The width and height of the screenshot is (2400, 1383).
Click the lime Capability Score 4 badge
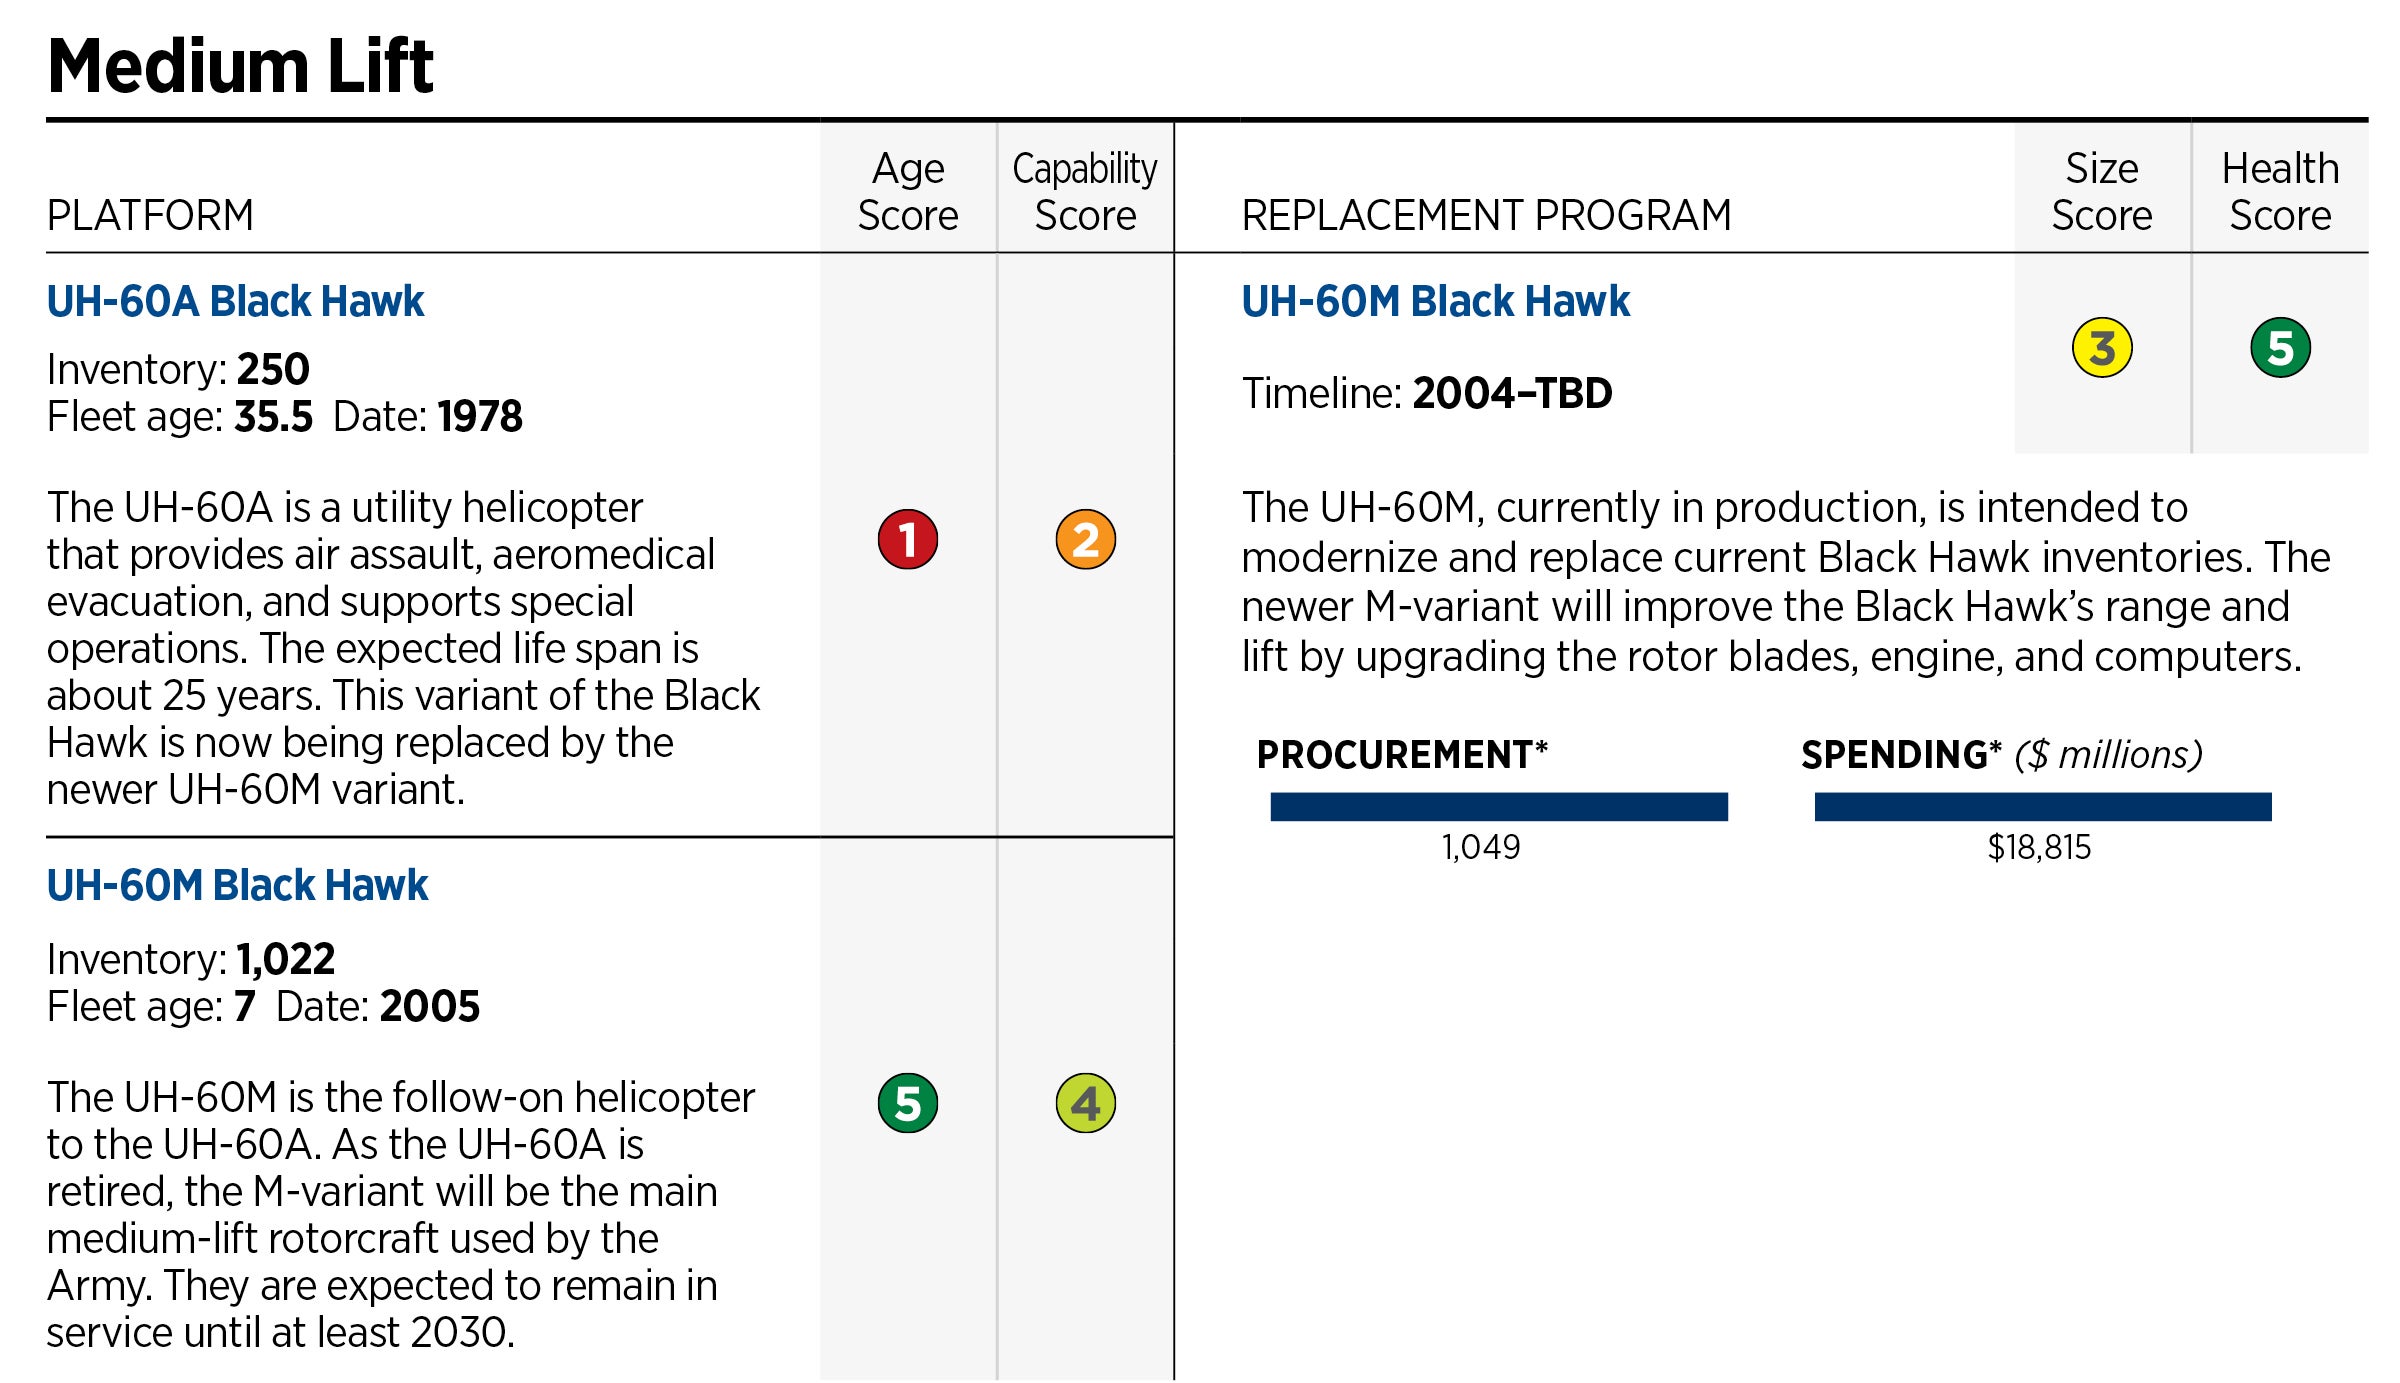[x=1085, y=1103]
